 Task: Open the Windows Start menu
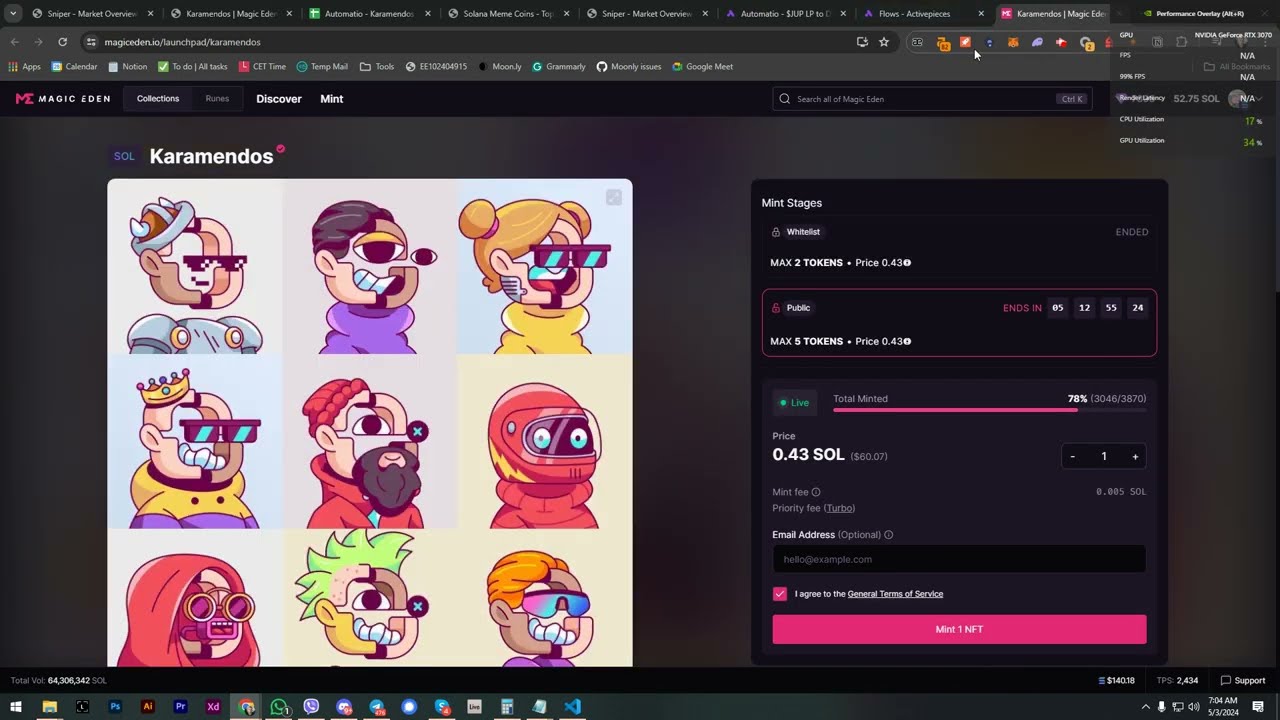click(16, 706)
